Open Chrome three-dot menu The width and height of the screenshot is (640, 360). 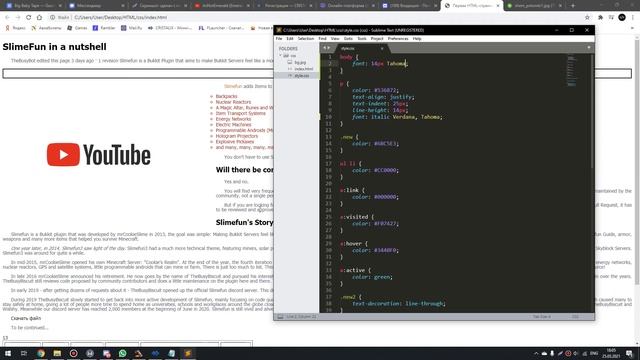tap(633, 18)
